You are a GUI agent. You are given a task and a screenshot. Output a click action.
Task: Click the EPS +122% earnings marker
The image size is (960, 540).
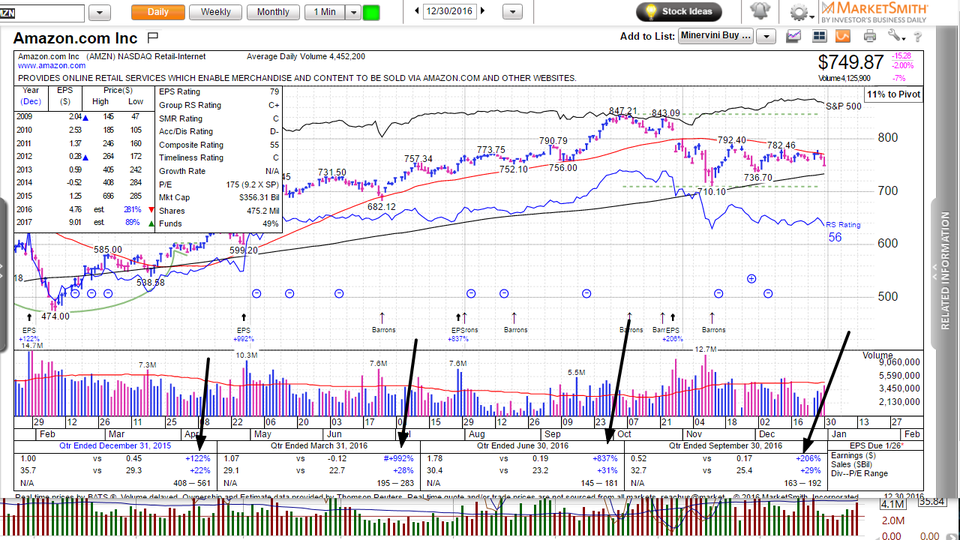click(29, 317)
